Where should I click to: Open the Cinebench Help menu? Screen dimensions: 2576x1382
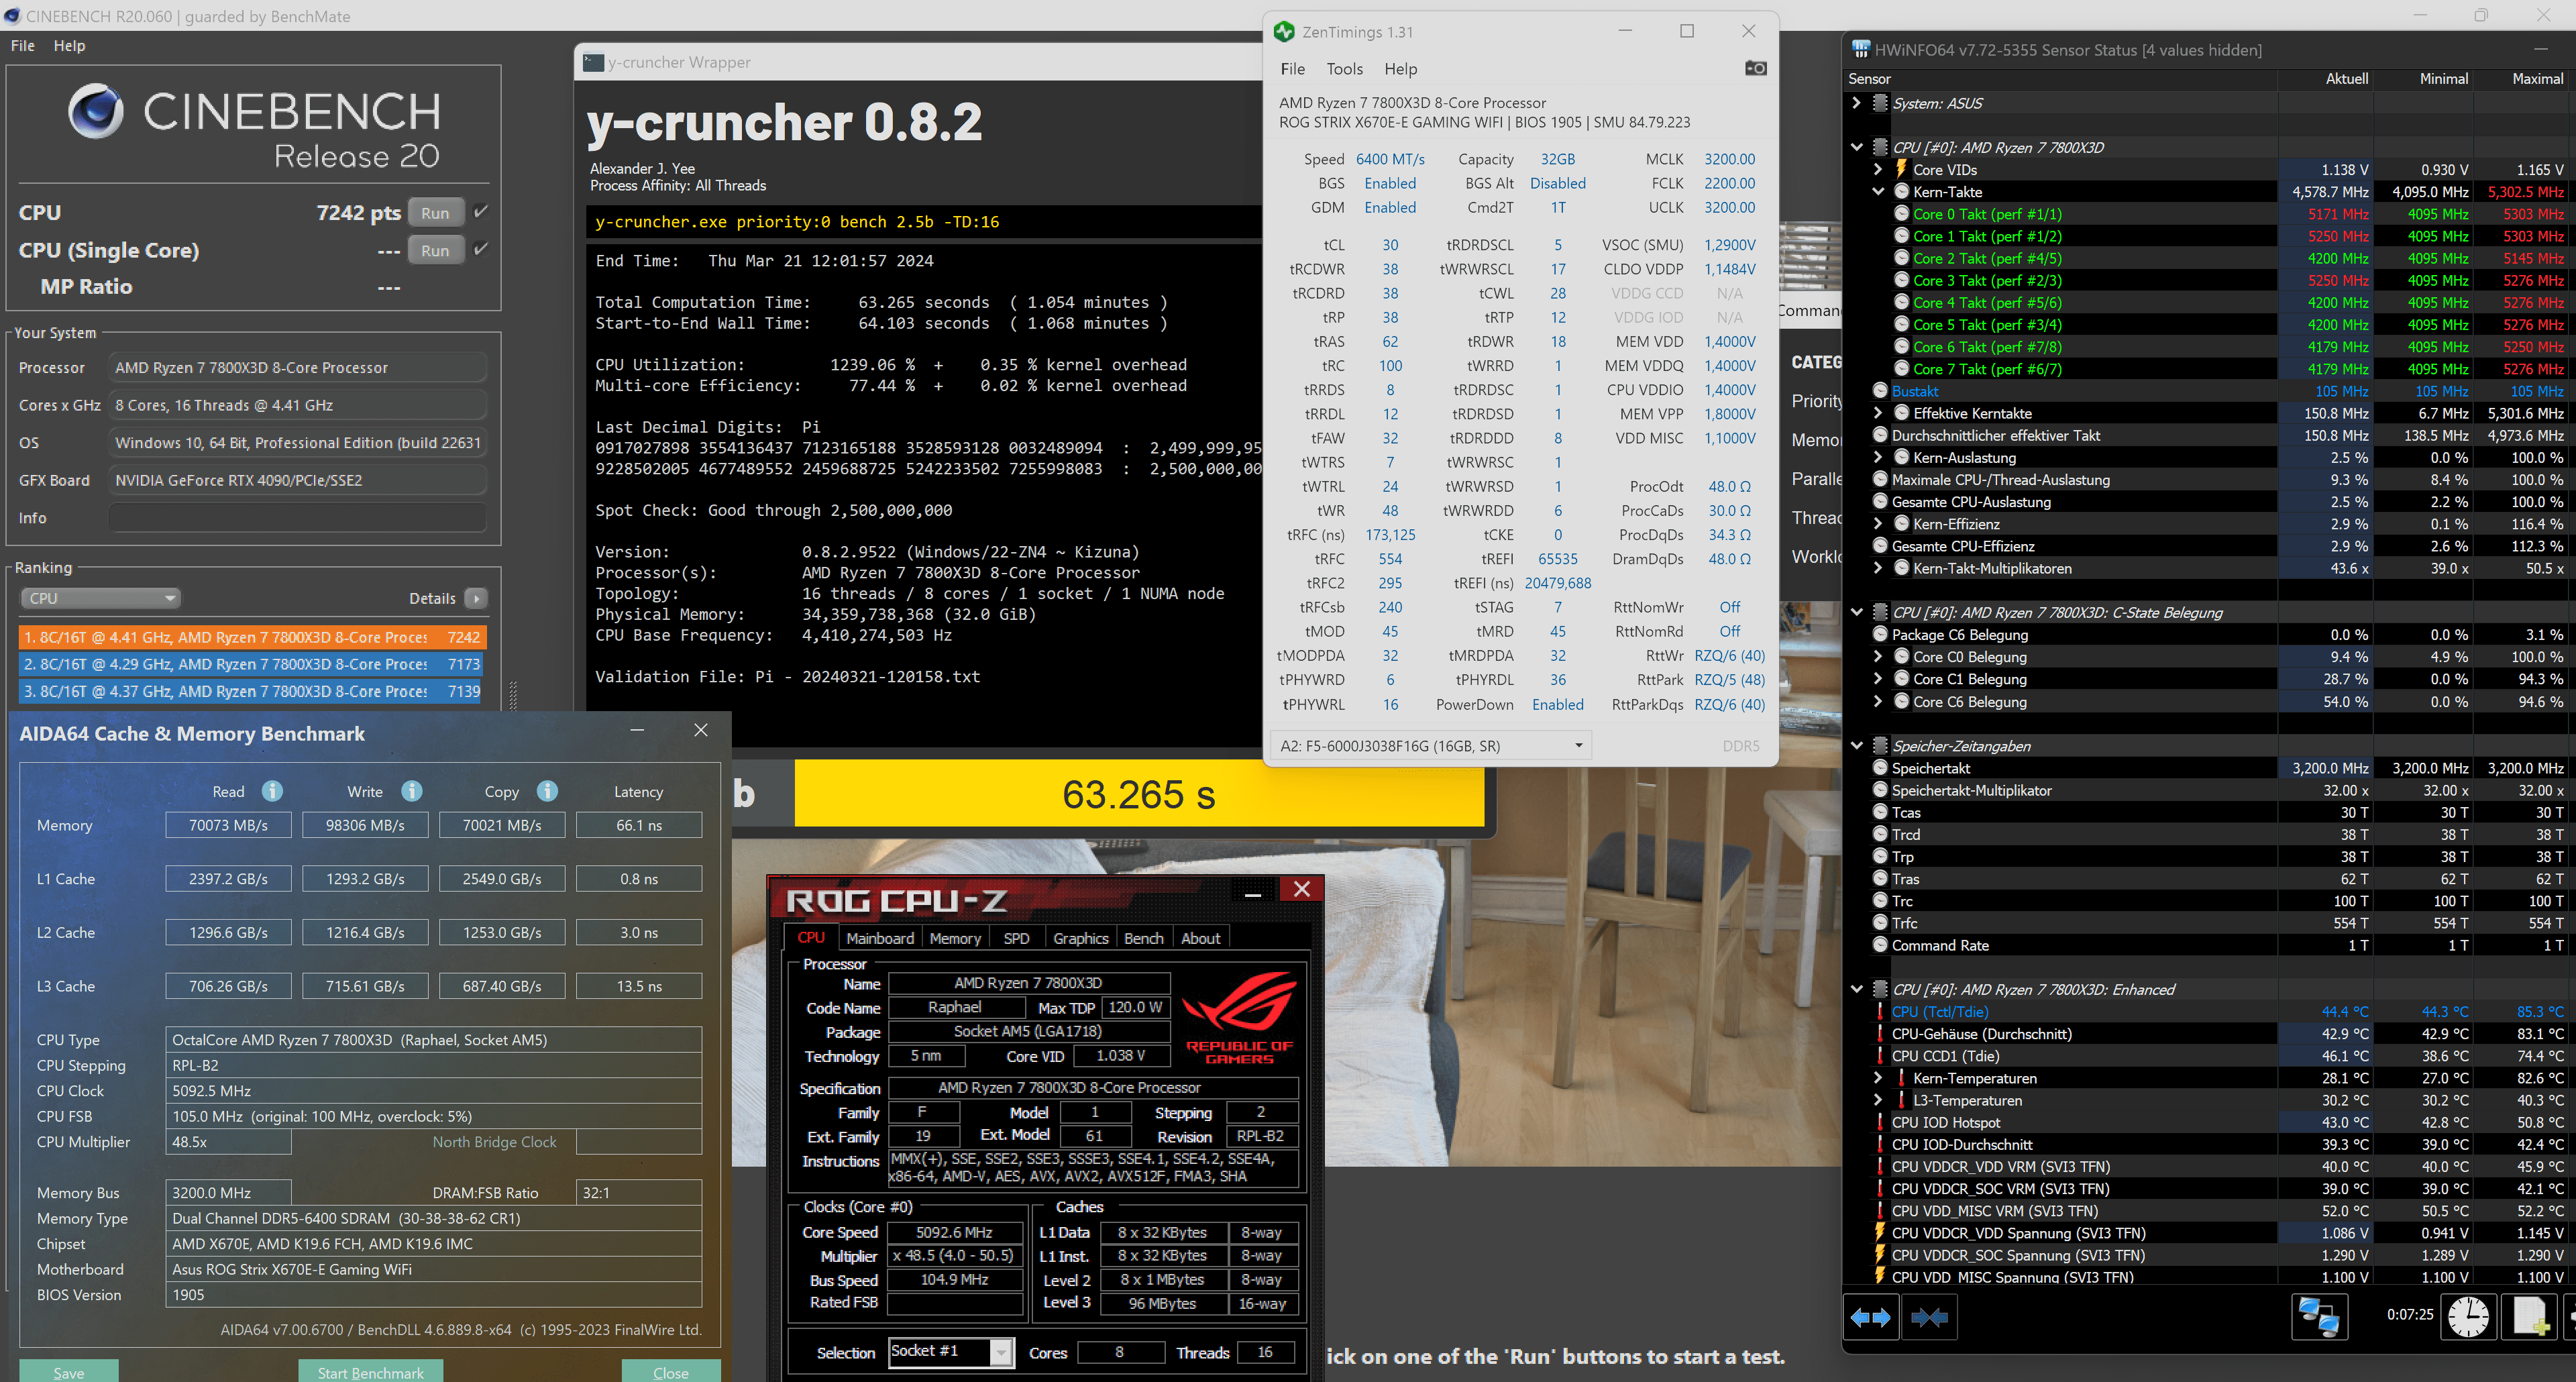click(69, 45)
